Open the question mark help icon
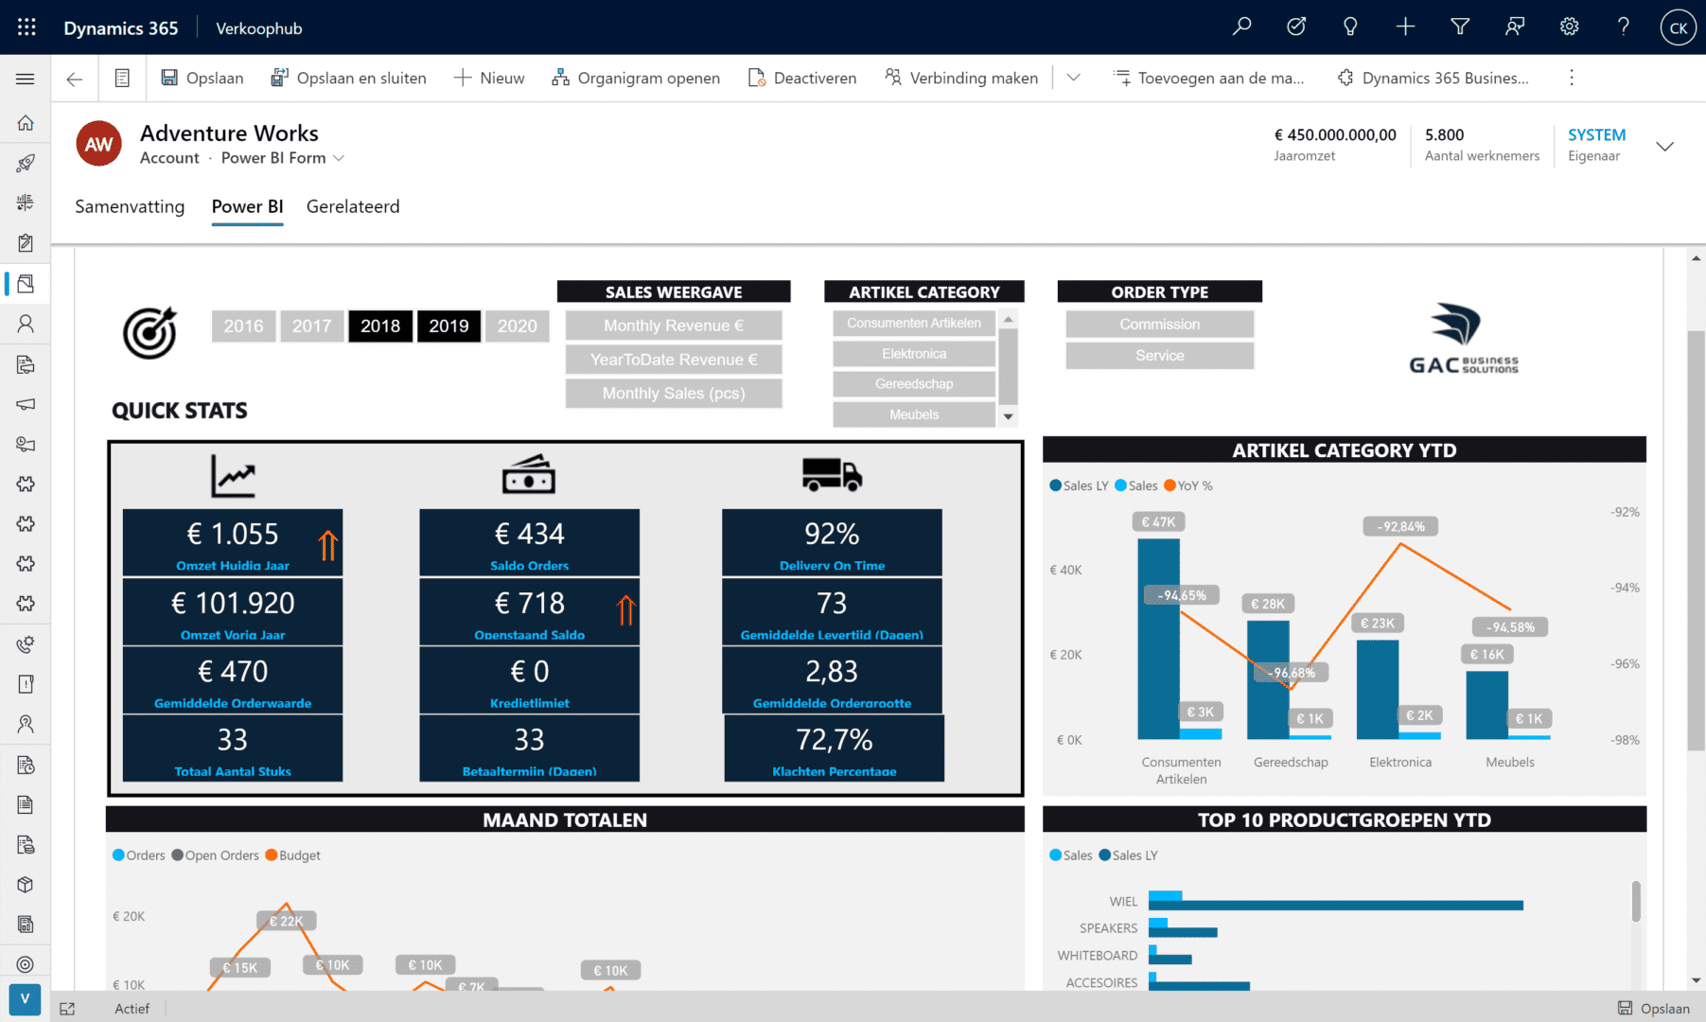This screenshot has width=1706, height=1022. point(1623,27)
